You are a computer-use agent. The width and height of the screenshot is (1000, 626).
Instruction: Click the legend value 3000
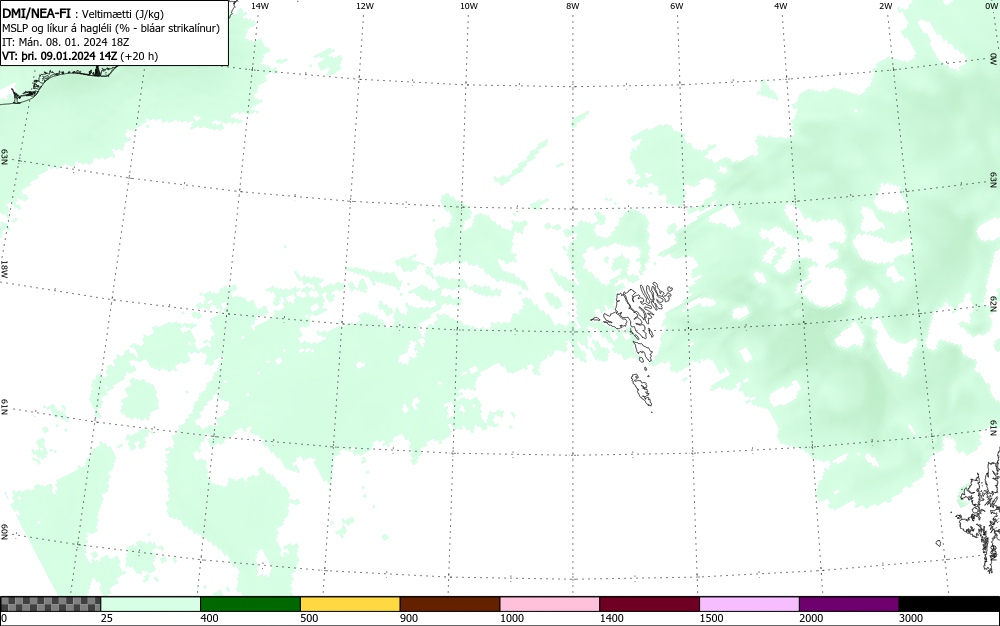click(911, 618)
